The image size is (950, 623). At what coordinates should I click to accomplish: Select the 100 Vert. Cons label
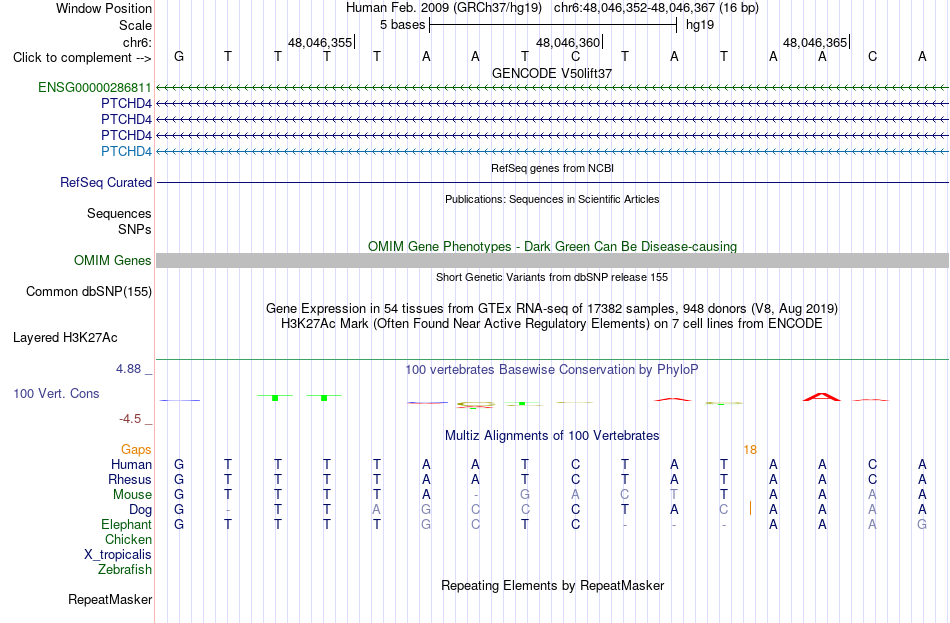56,393
